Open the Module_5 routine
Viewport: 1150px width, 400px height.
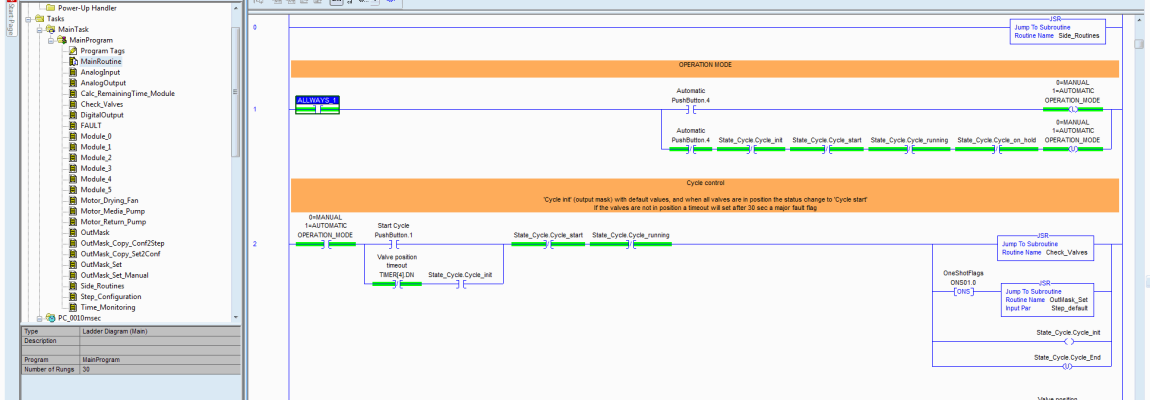[x=96, y=189]
